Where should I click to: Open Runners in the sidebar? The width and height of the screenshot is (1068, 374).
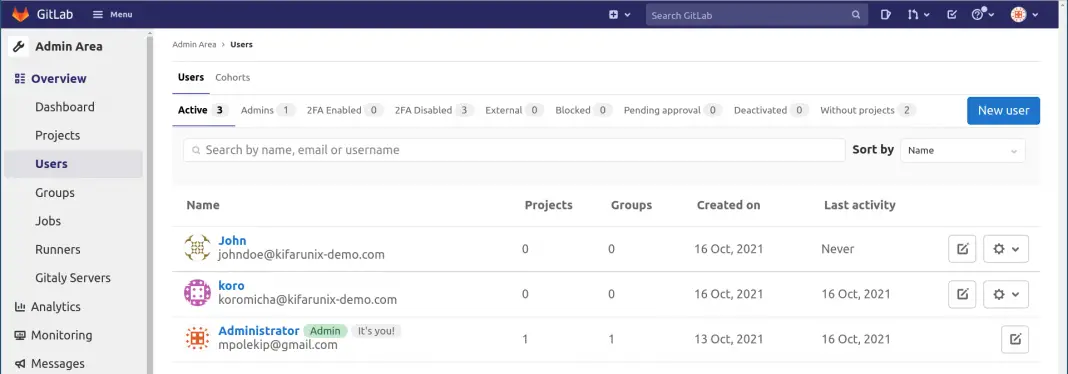pyautogui.click(x=58, y=249)
